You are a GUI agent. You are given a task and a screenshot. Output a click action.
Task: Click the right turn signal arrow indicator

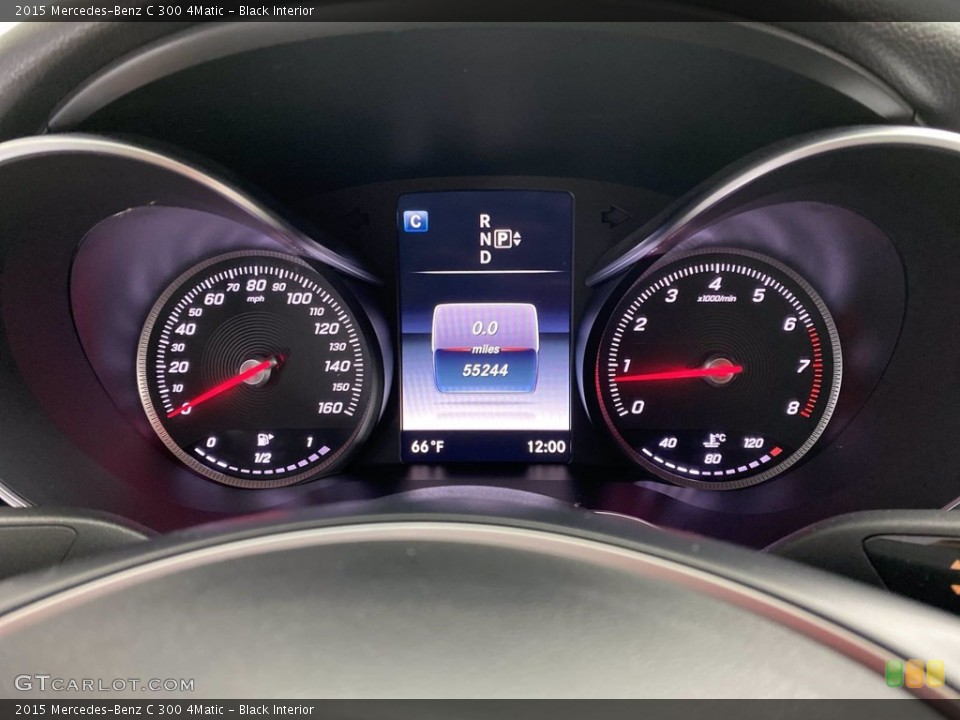tap(615, 216)
